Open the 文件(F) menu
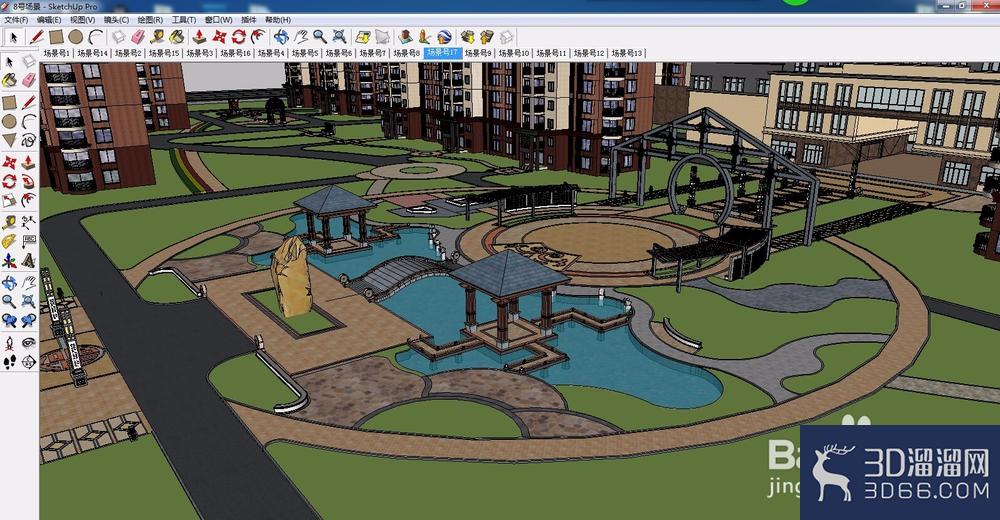Image resolution: width=1000 pixels, height=520 pixels. (17, 20)
